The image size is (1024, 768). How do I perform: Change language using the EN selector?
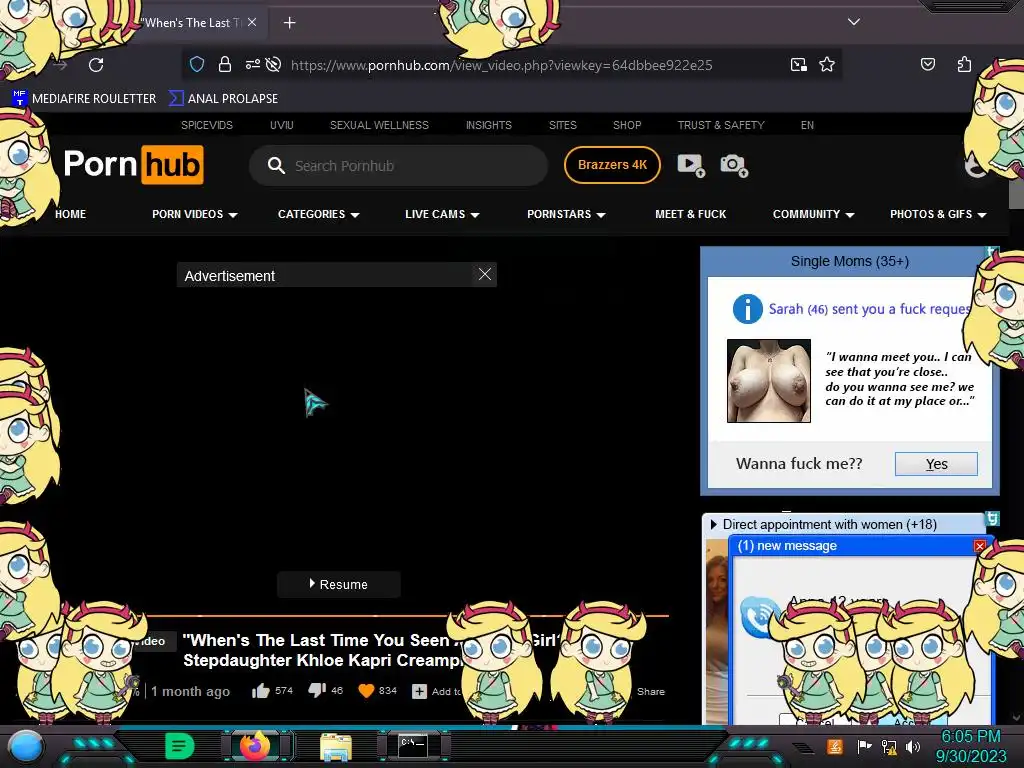tap(807, 125)
